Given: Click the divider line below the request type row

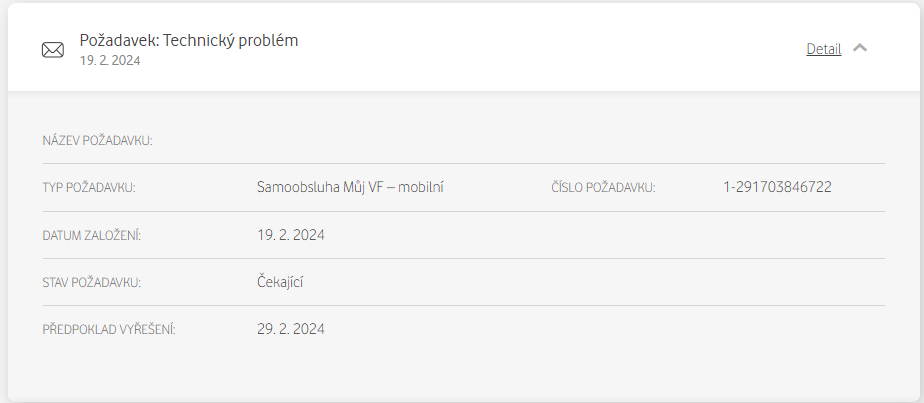Looking at the screenshot, I should tap(464, 212).
